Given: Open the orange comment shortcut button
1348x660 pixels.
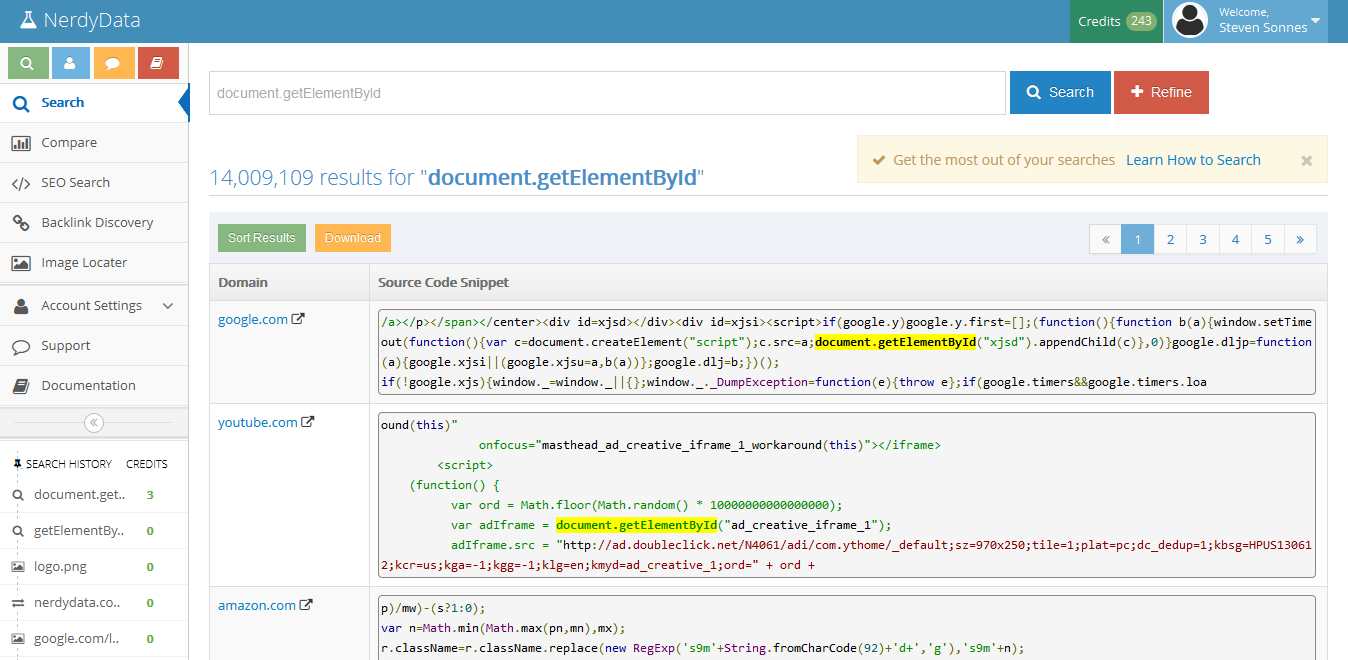Looking at the screenshot, I should click(x=114, y=63).
